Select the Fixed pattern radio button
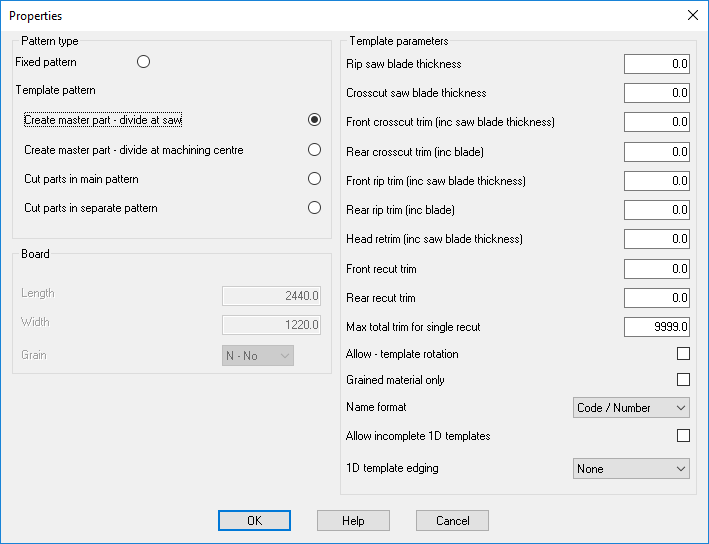The height and width of the screenshot is (544, 709). coord(143,61)
